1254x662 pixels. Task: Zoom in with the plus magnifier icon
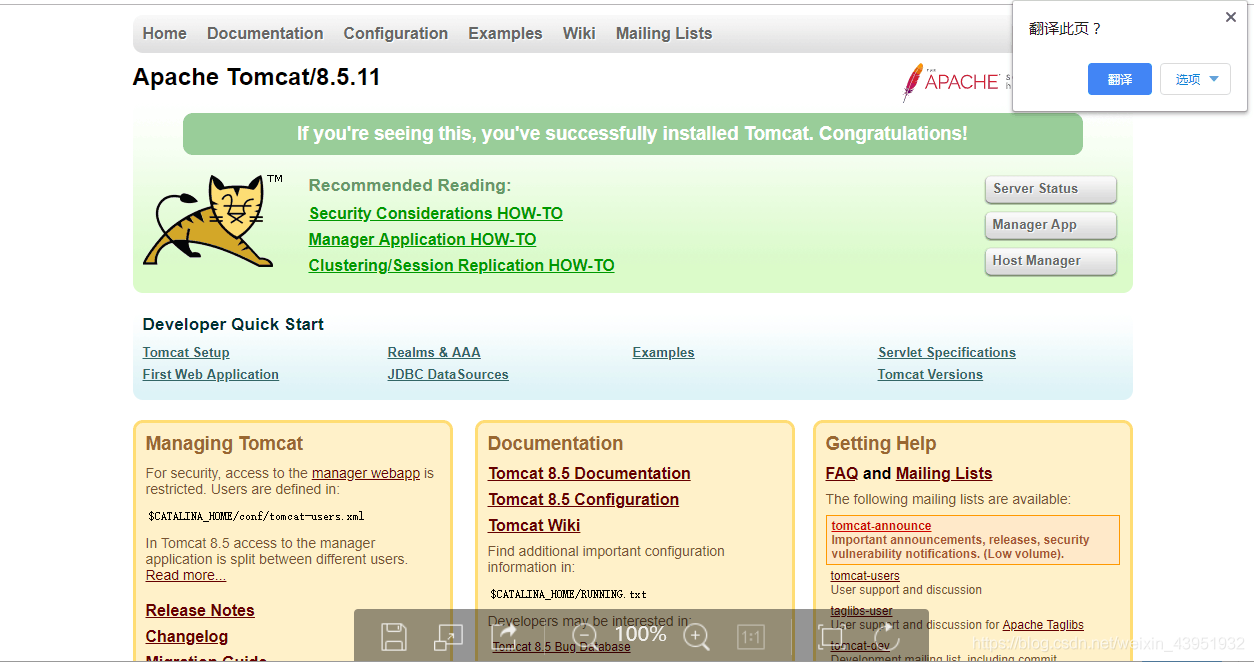coord(696,636)
